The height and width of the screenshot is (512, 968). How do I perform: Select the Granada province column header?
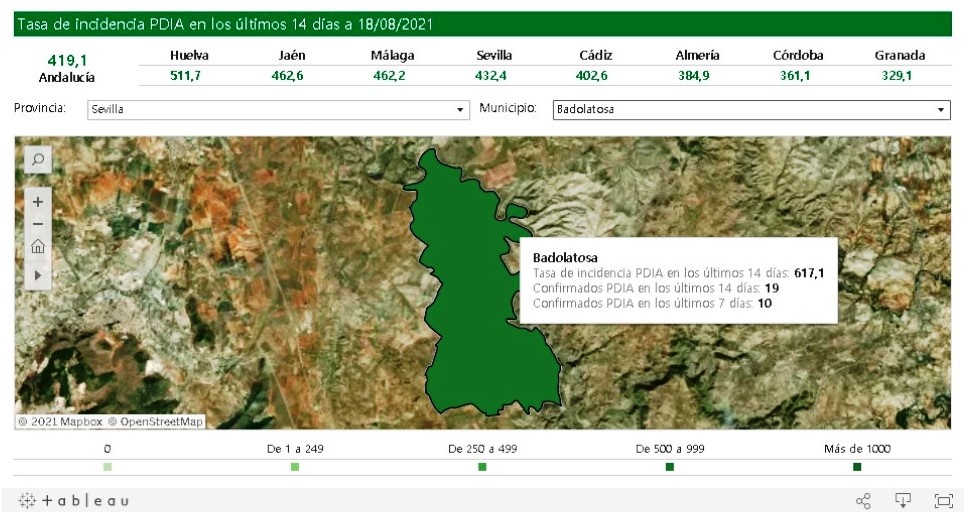coord(899,56)
